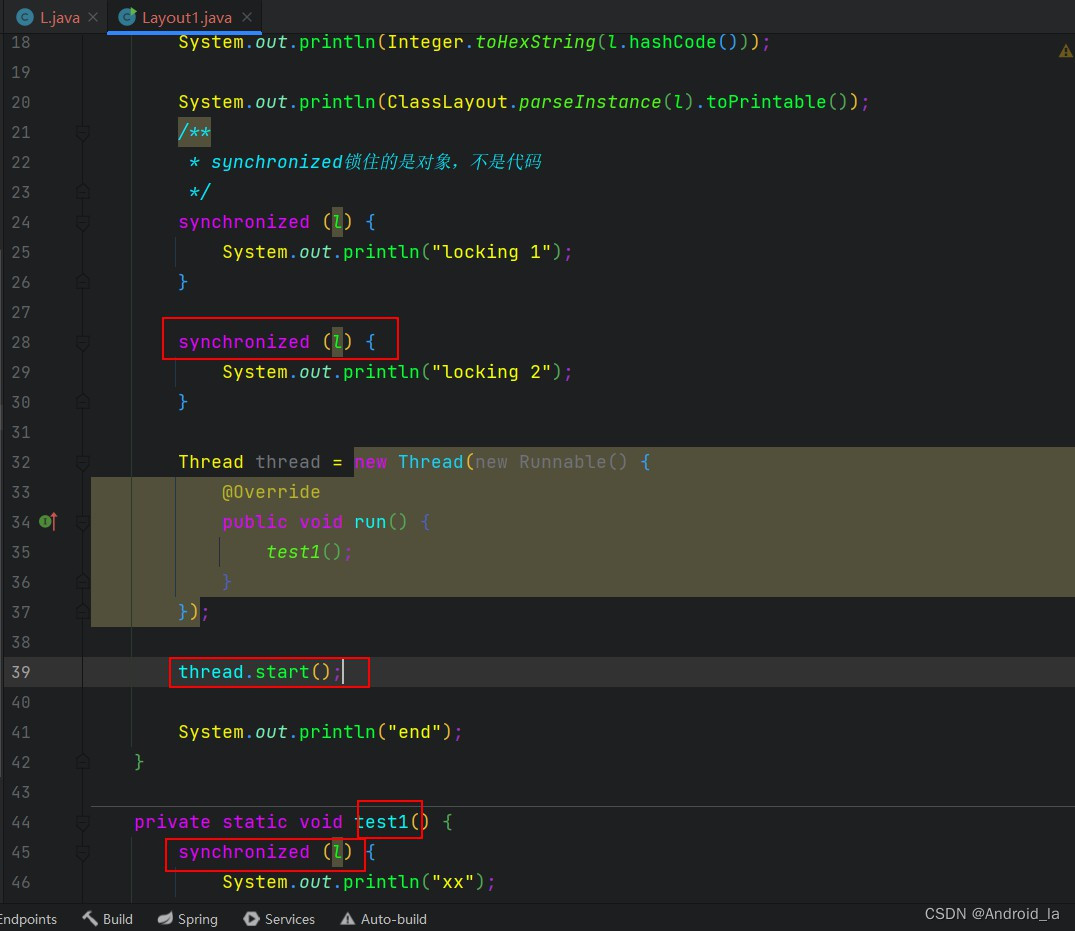This screenshot has height=931, width=1075.
Task: Fold the synchronized block at line 24
Action: [x=83, y=222]
